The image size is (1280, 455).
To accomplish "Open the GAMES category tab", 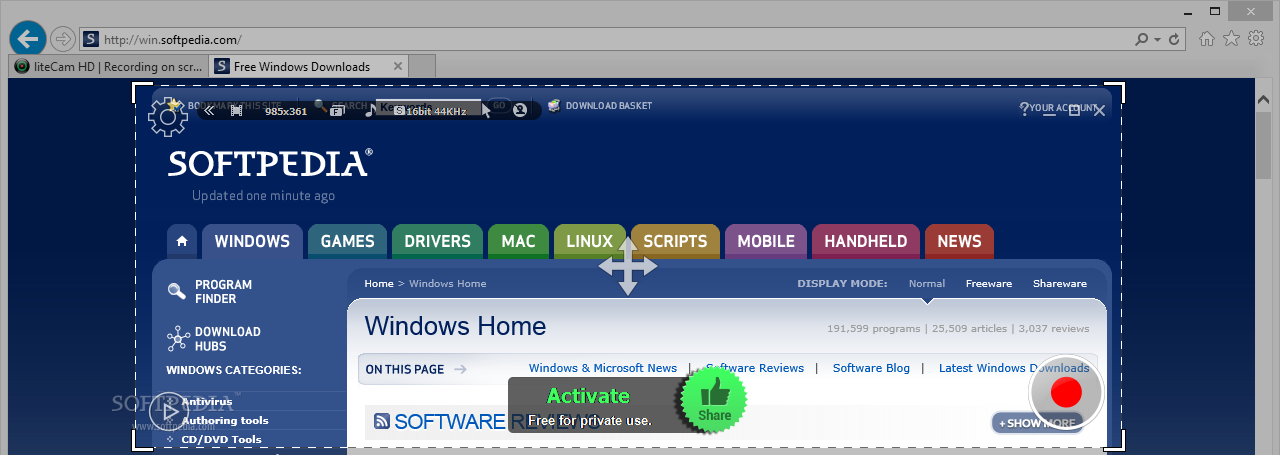I will tap(347, 241).
